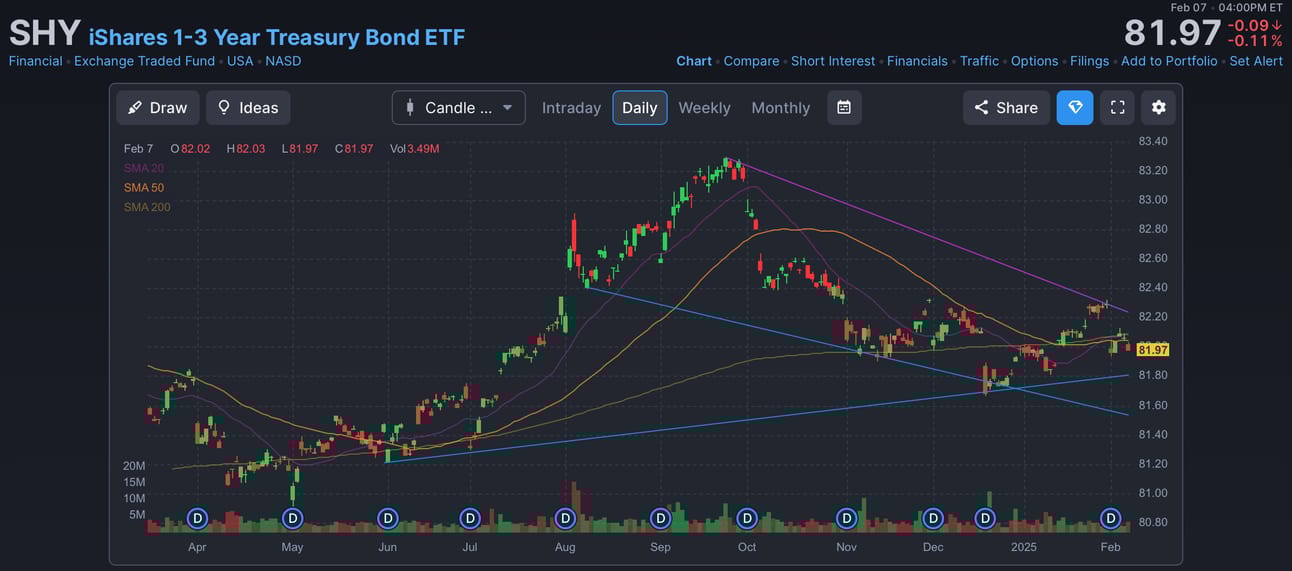Click the Financial sector link

click(35, 61)
